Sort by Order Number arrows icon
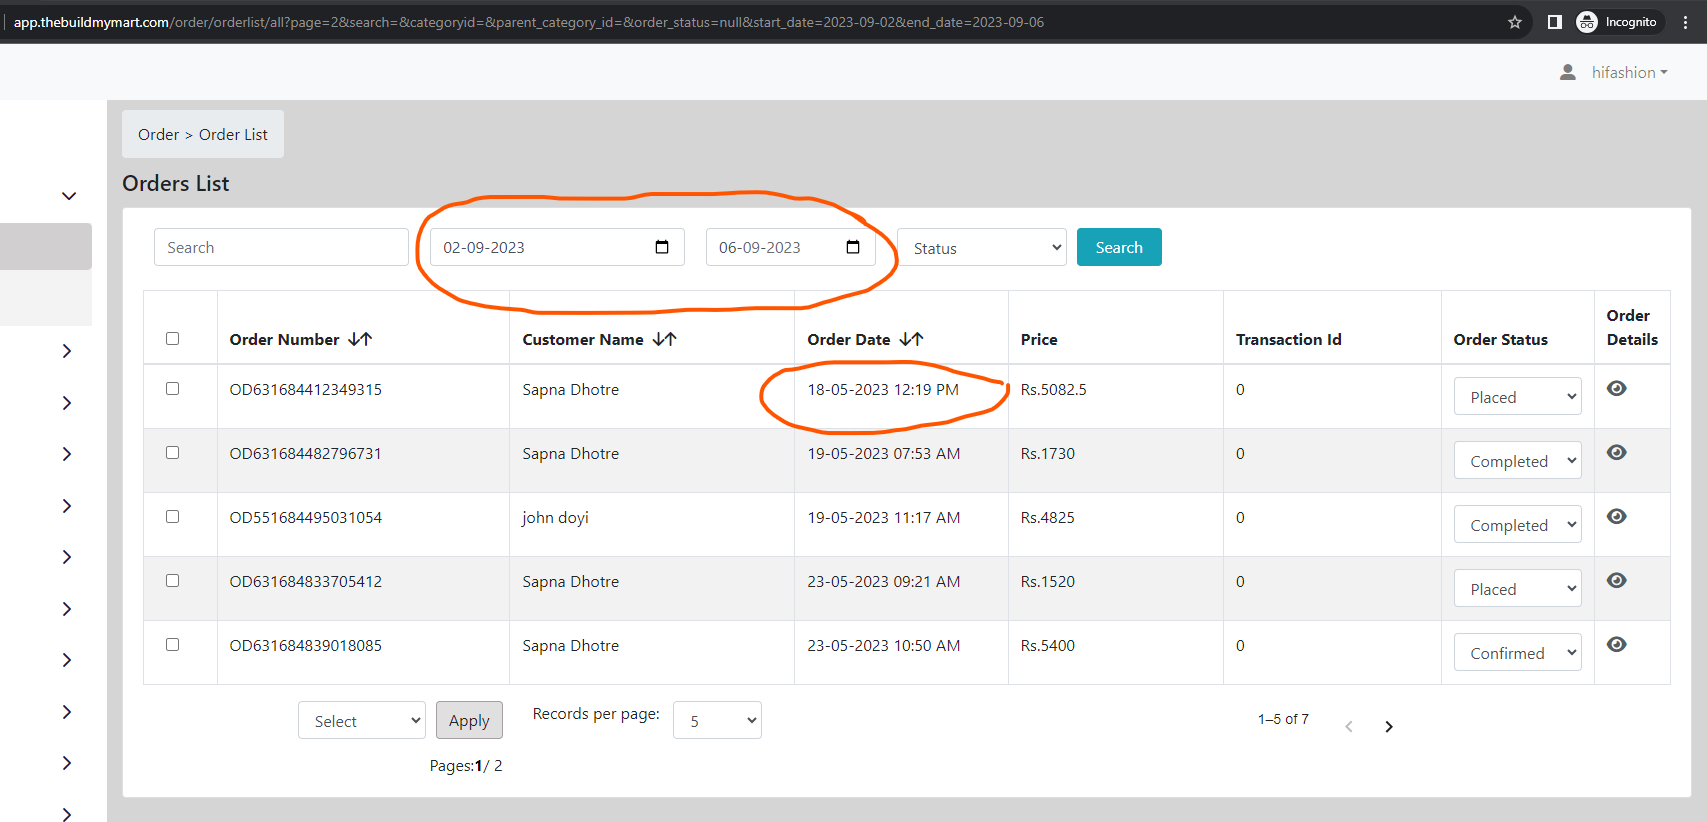 pyautogui.click(x=360, y=340)
